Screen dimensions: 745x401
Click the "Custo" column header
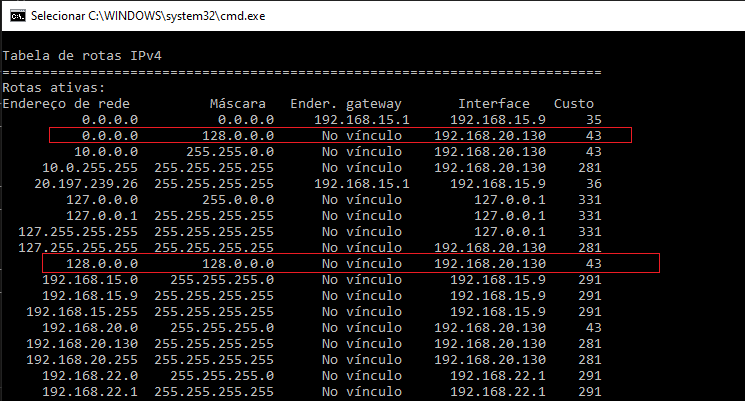[x=573, y=103]
